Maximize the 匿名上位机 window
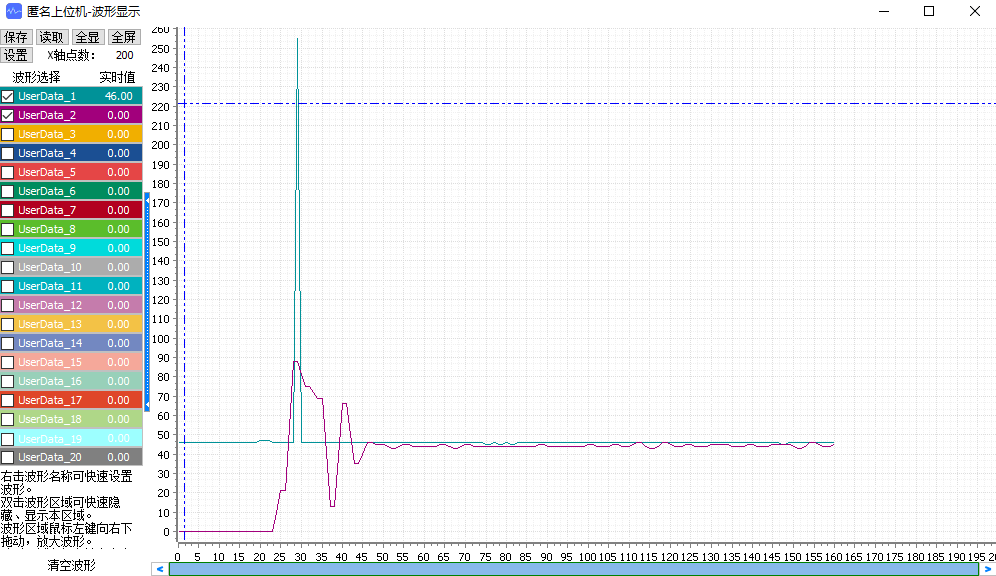Screen dimensions: 996x576 click(x=929, y=11)
